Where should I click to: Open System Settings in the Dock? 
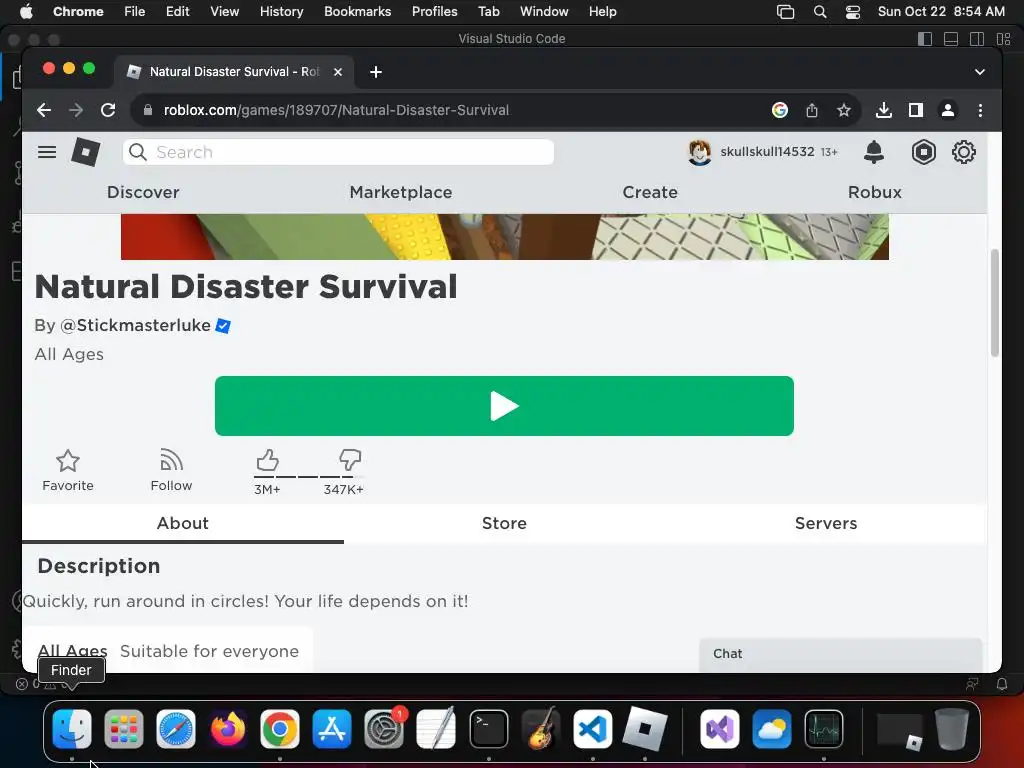click(x=384, y=729)
